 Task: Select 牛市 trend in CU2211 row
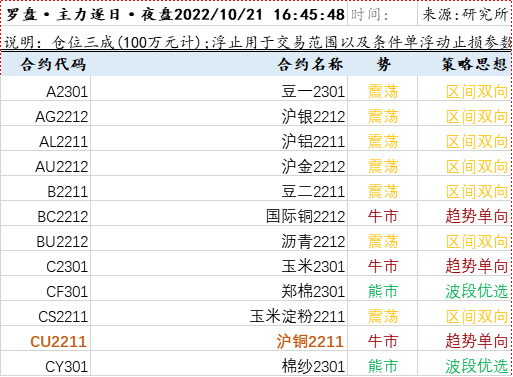coord(383,341)
